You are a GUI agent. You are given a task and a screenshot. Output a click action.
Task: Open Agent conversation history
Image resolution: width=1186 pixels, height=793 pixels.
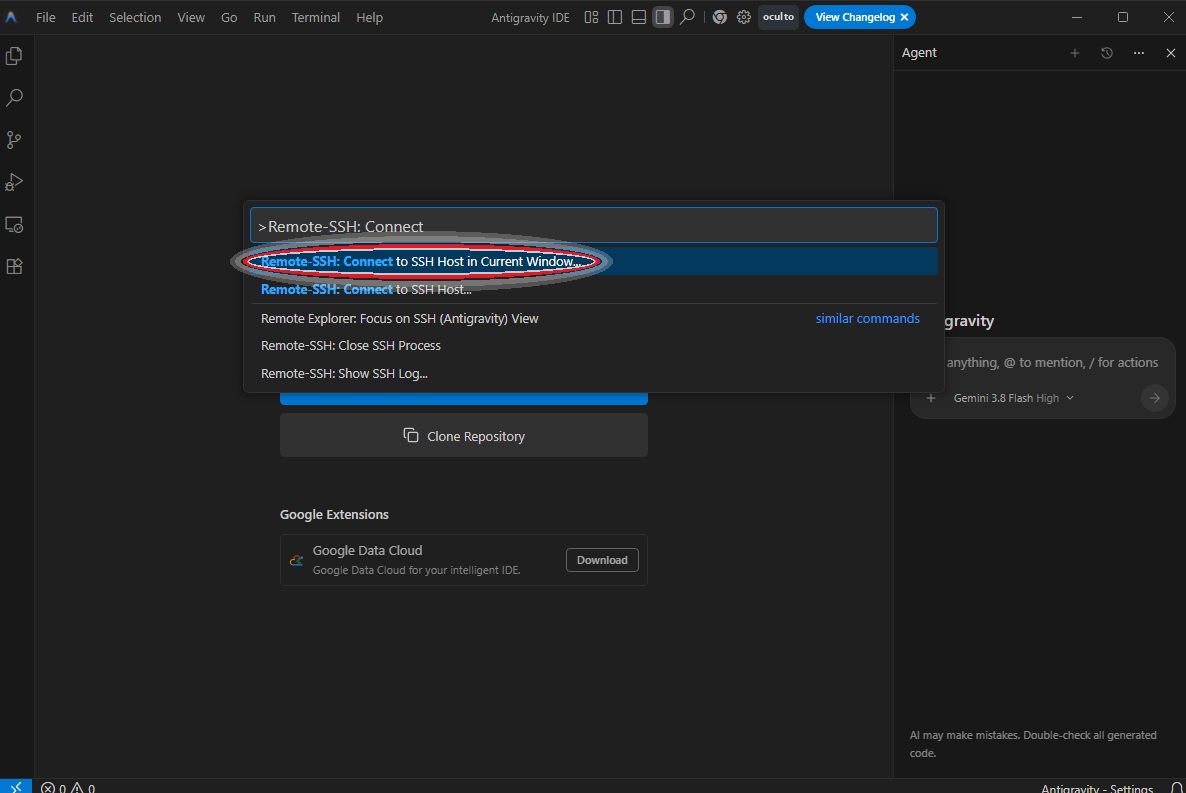pyautogui.click(x=1107, y=53)
